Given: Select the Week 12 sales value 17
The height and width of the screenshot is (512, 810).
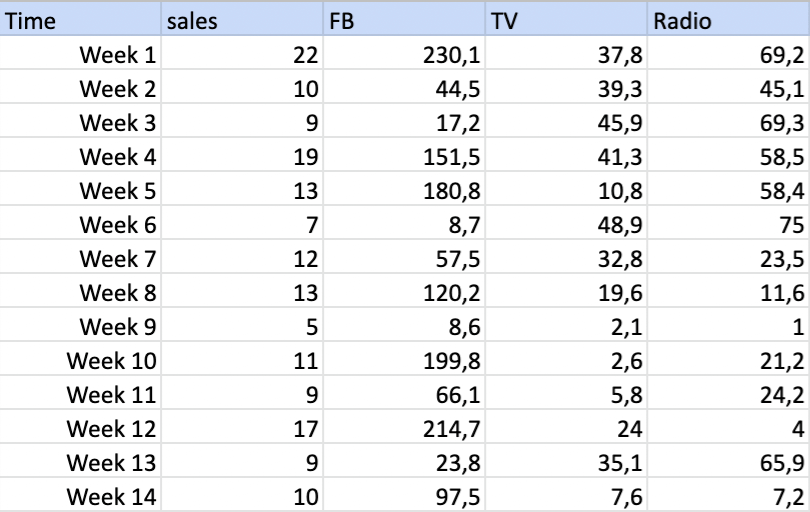Looking at the screenshot, I should [x=242, y=427].
